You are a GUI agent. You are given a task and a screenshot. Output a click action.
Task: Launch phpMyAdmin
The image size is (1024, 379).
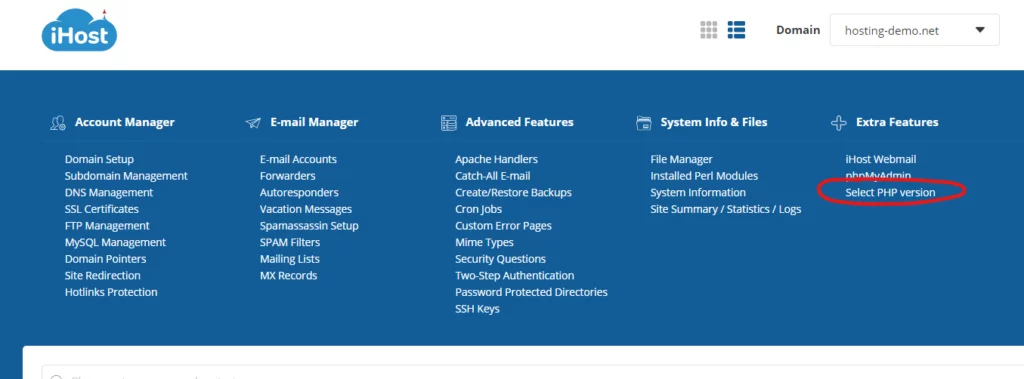878,176
